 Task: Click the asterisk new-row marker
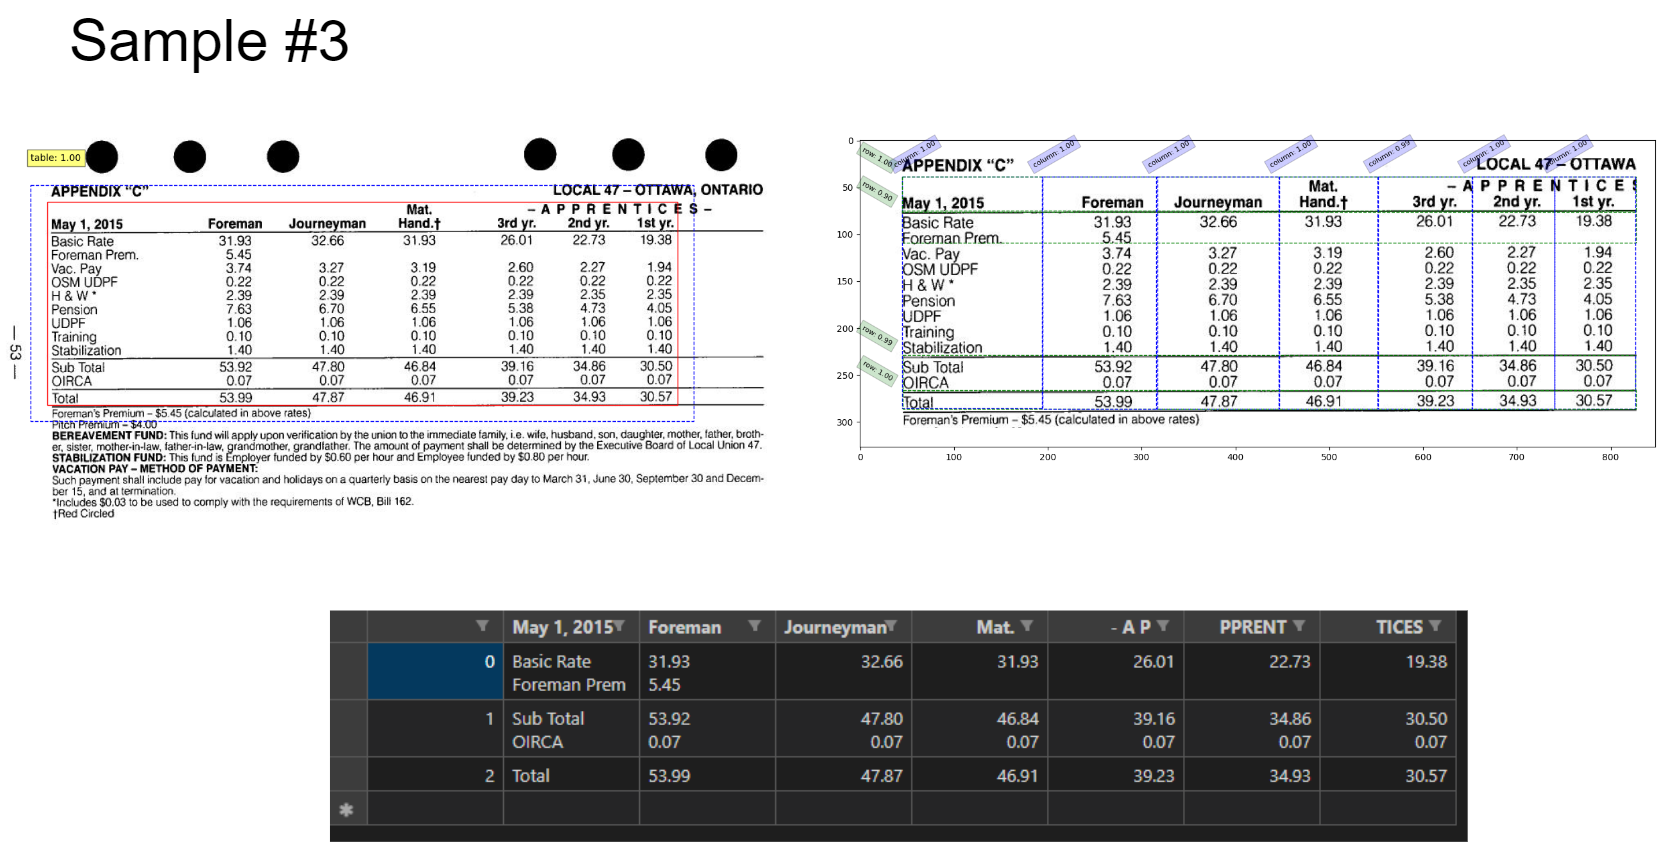pyautogui.click(x=347, y=809)
